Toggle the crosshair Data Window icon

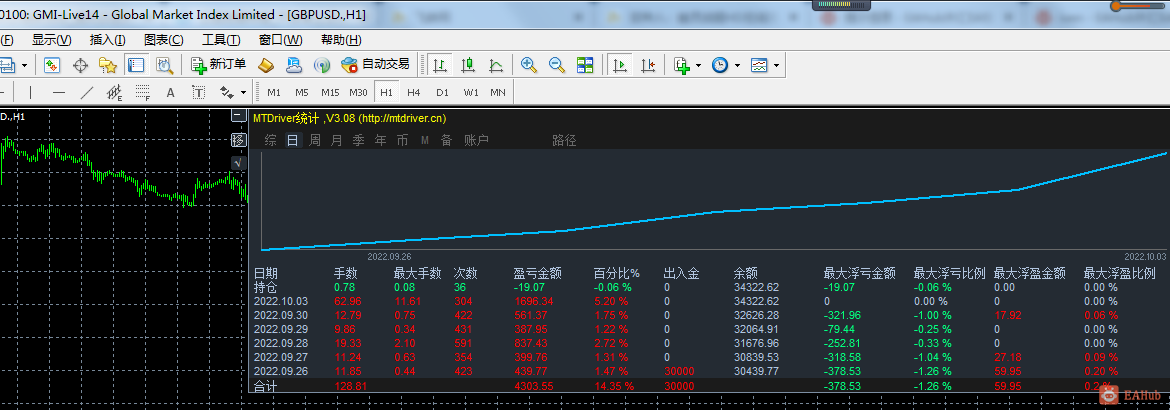point(80,65)
